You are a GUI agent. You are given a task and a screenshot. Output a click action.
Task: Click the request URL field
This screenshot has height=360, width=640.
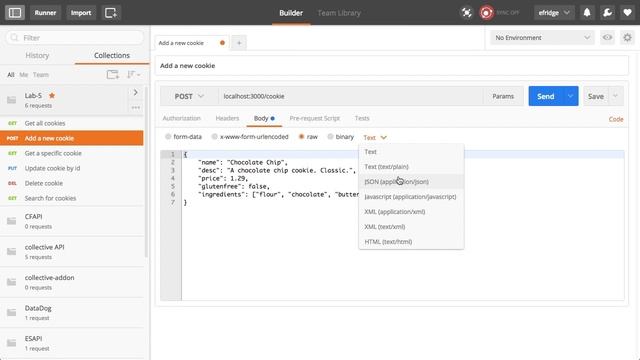point(351,96)
